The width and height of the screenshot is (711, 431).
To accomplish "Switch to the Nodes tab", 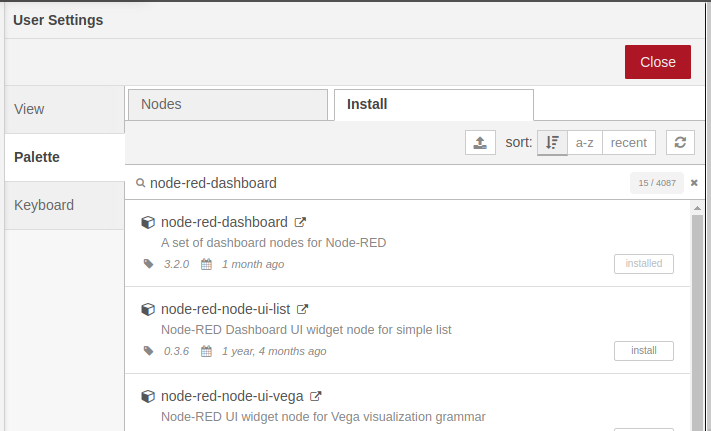I will click(227, 104).
